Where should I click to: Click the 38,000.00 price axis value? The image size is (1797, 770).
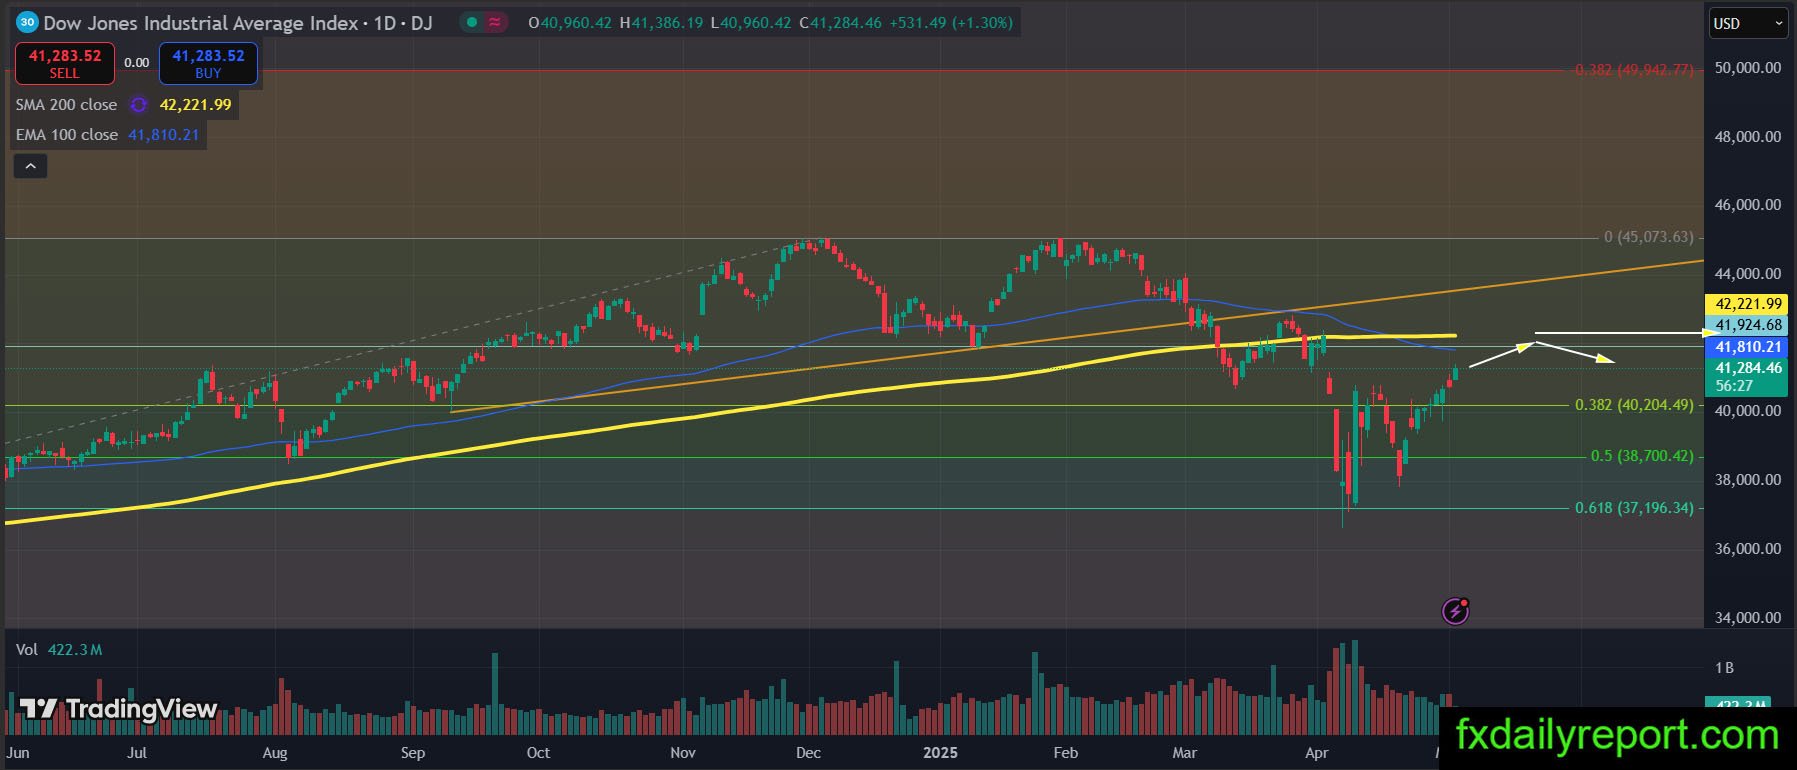(x=1747, y=480)
